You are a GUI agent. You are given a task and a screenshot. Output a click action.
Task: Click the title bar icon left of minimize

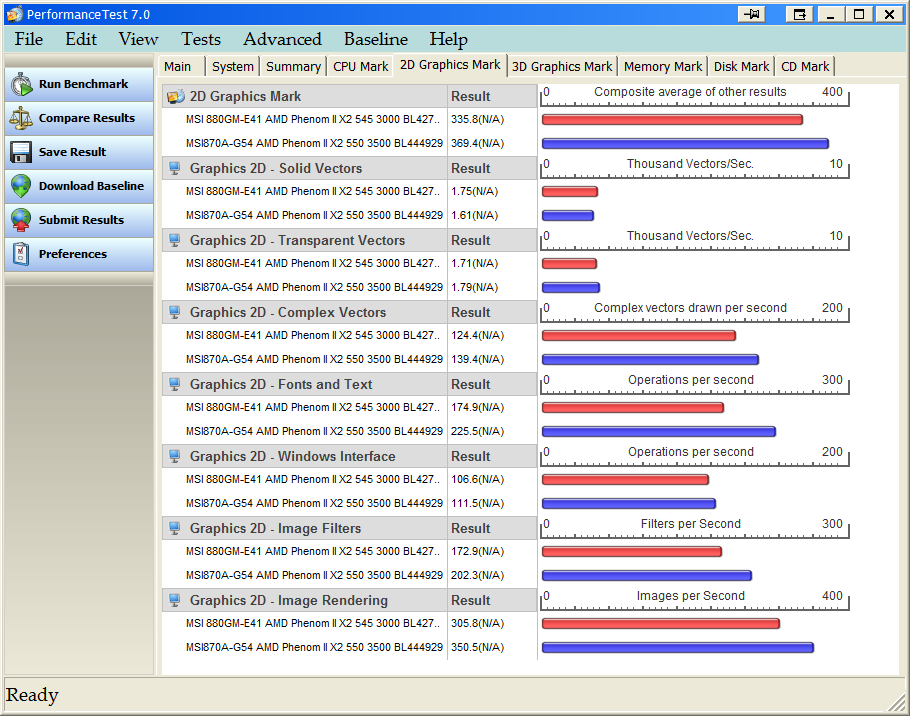[x=800, y=14]
